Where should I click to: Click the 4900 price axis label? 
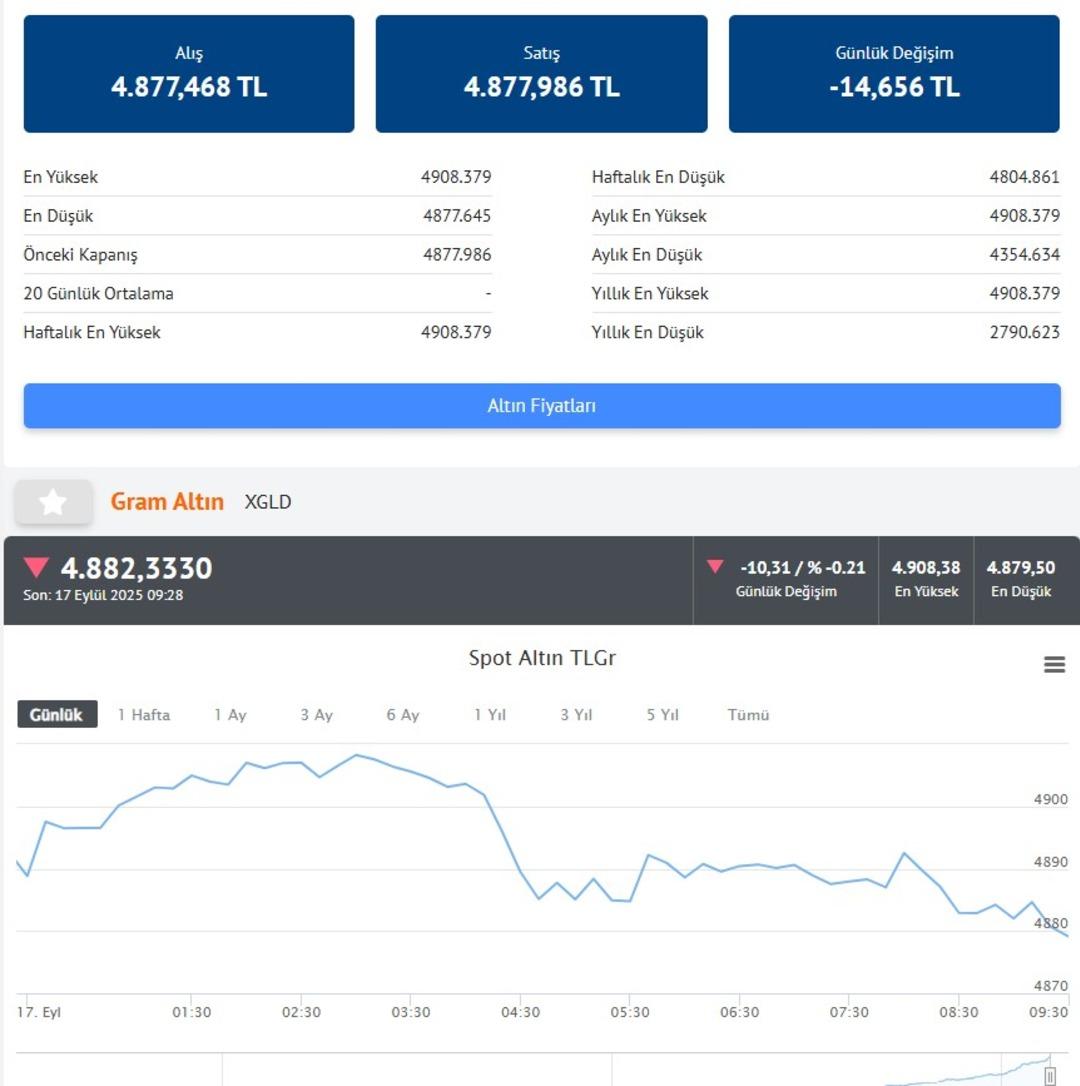[1050, 799]
